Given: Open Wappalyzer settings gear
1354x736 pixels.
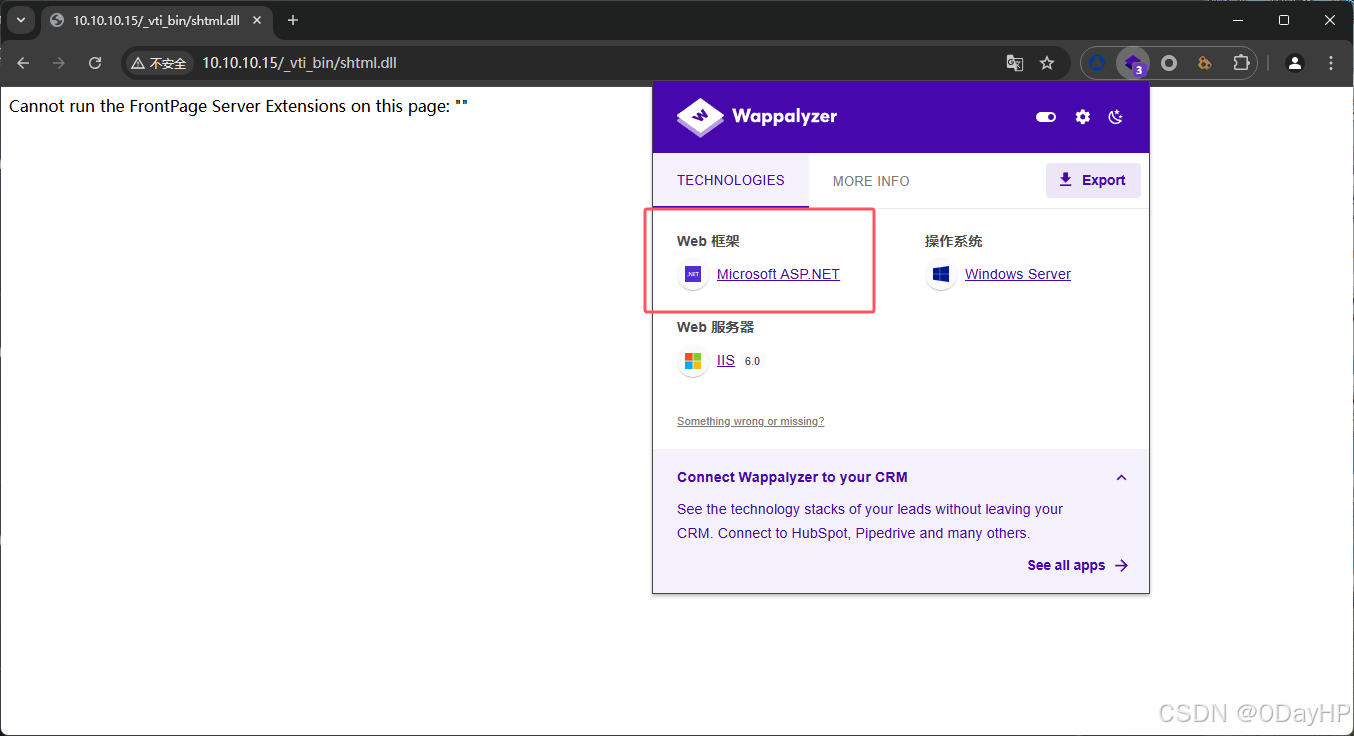Looking at the screenshot, I should [1083, 117].
